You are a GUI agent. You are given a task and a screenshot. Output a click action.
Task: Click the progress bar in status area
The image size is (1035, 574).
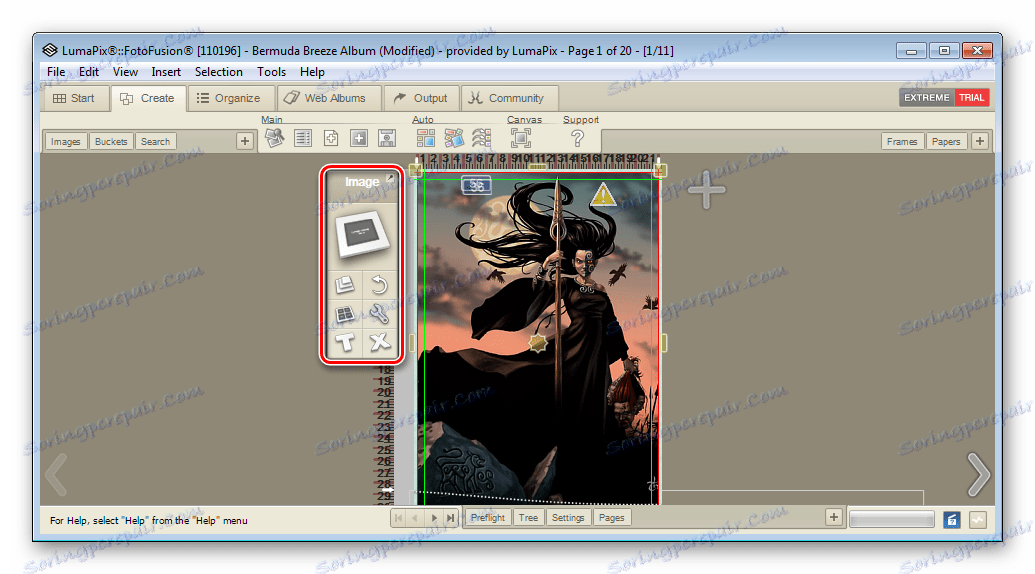point(892,520)
